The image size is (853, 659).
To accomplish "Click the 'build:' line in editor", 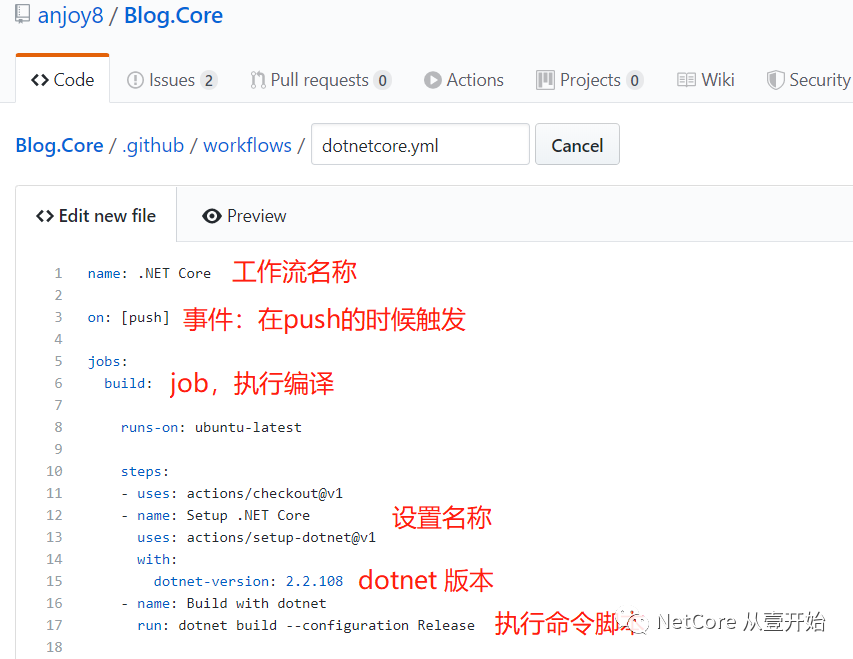I will click(x=128, y=383).
